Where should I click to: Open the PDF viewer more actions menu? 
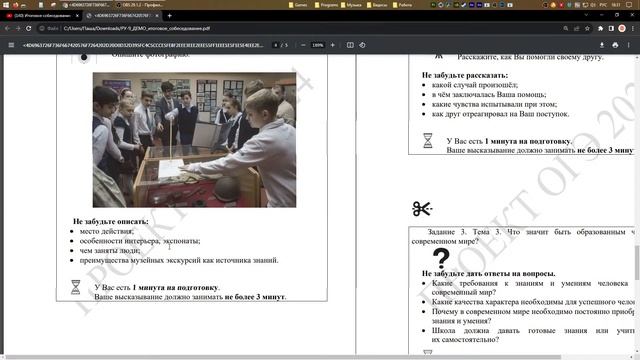coord(629,45)
